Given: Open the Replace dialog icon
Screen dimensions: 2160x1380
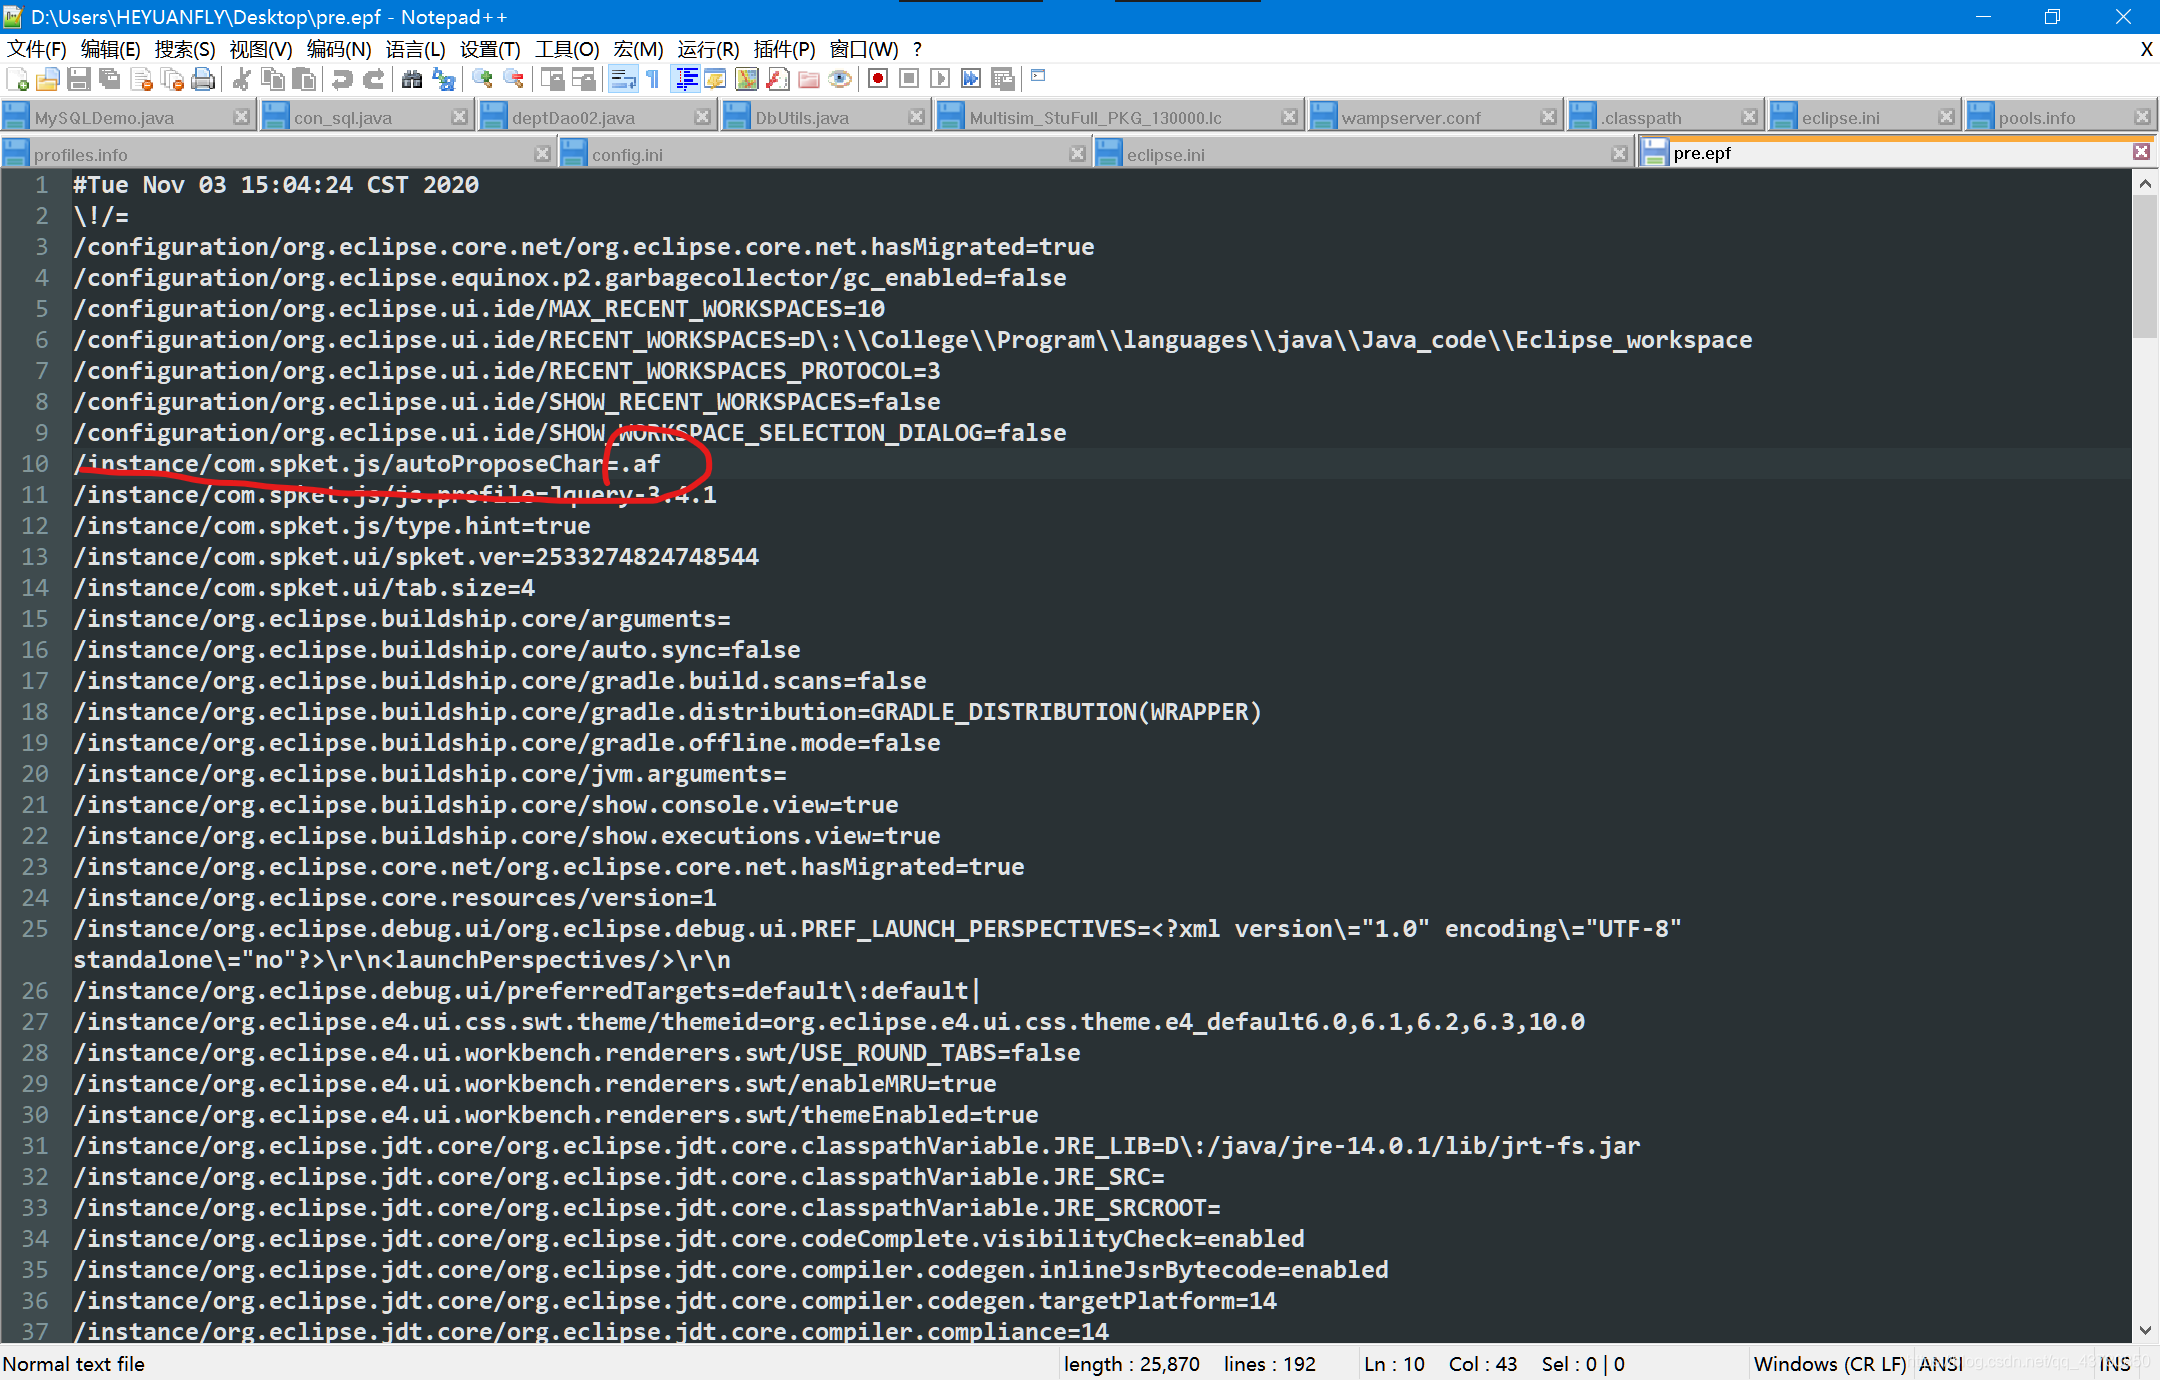Looking at the screenshot, I should [x=443, y=80].
